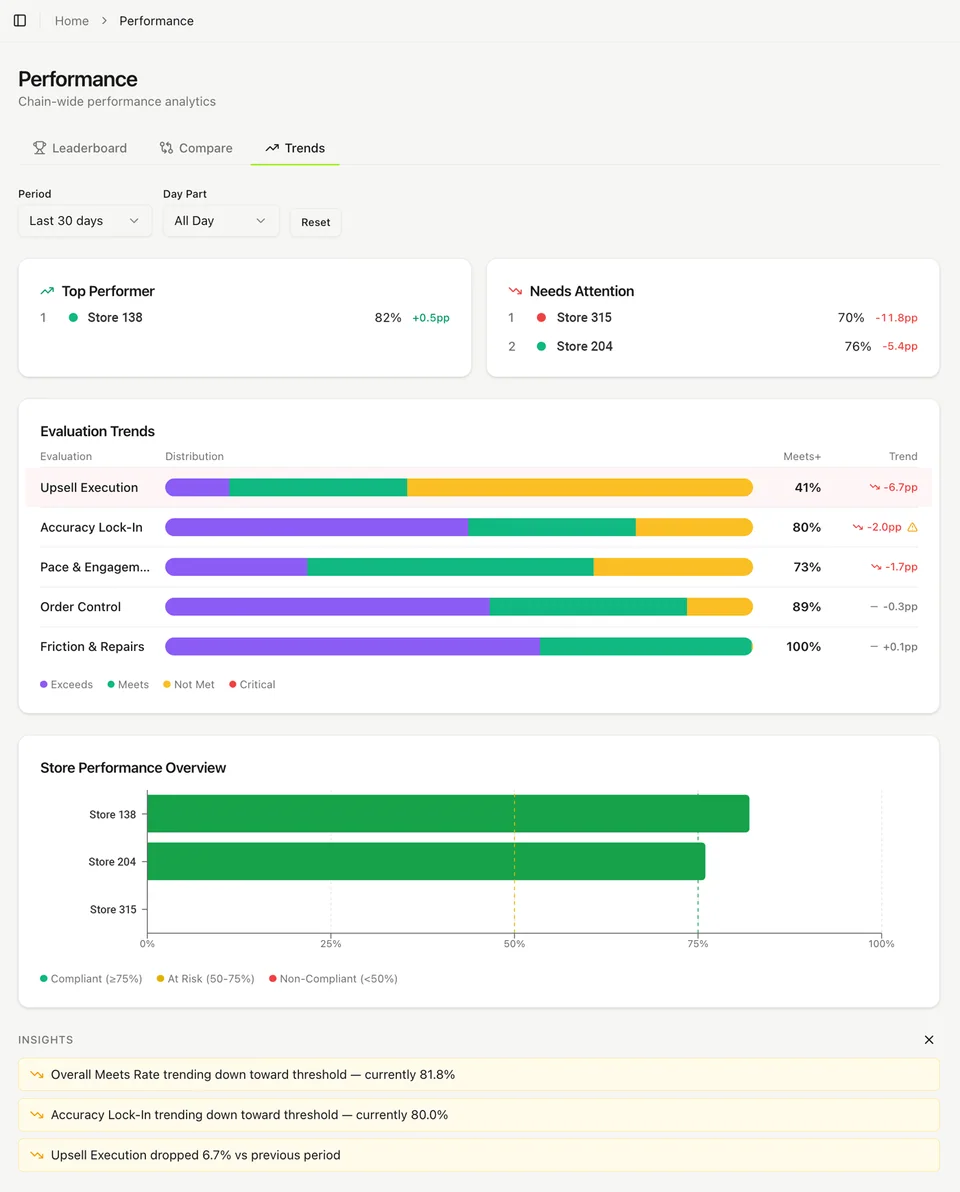
Task: Click the 89% Meets+ value
Action: pyautogui.click(x=806, y=607)
